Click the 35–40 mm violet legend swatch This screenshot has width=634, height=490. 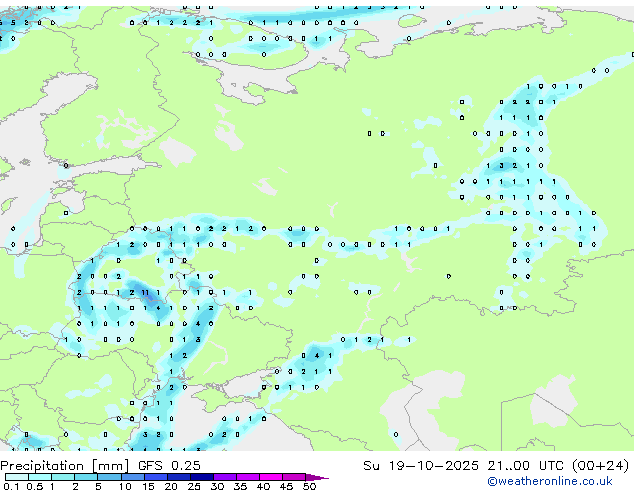tap(247, 477)
